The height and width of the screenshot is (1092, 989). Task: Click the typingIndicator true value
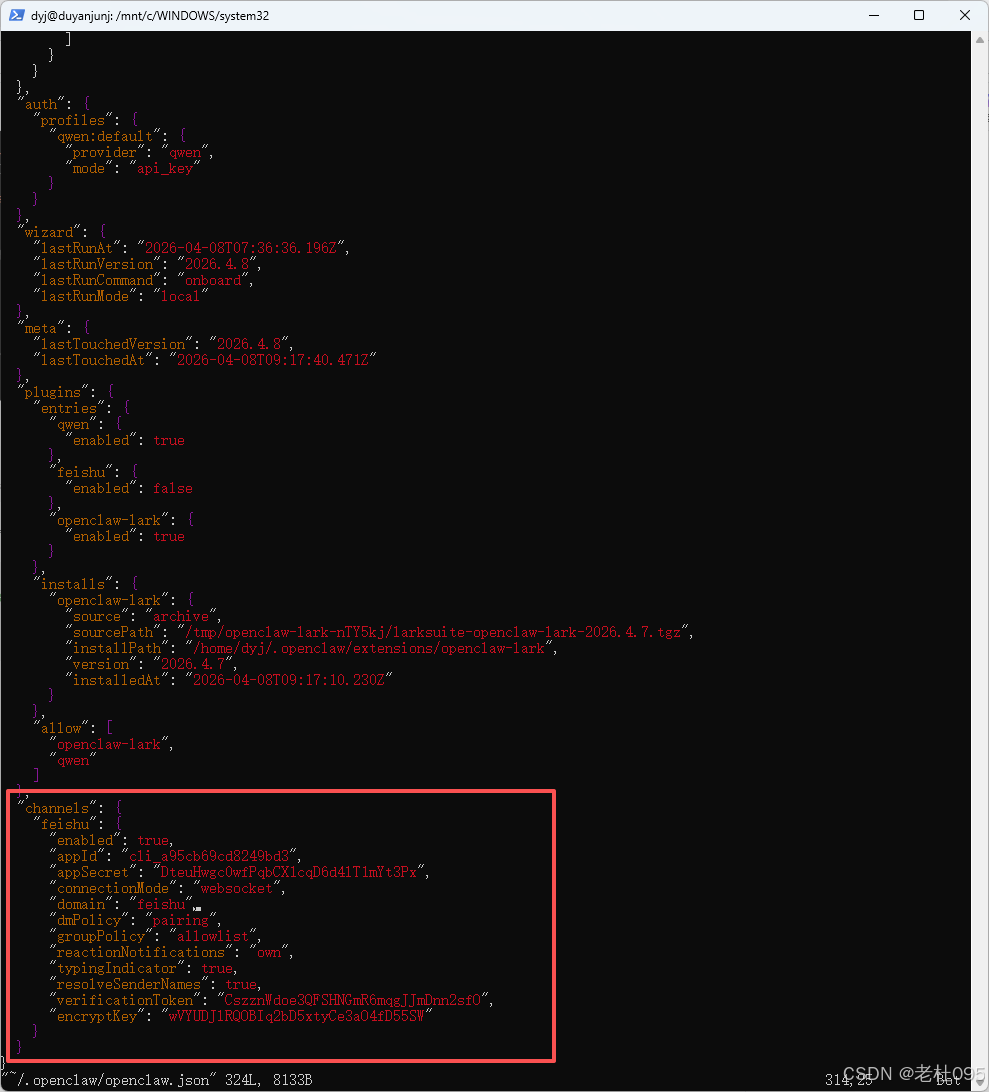click(217, 969)
